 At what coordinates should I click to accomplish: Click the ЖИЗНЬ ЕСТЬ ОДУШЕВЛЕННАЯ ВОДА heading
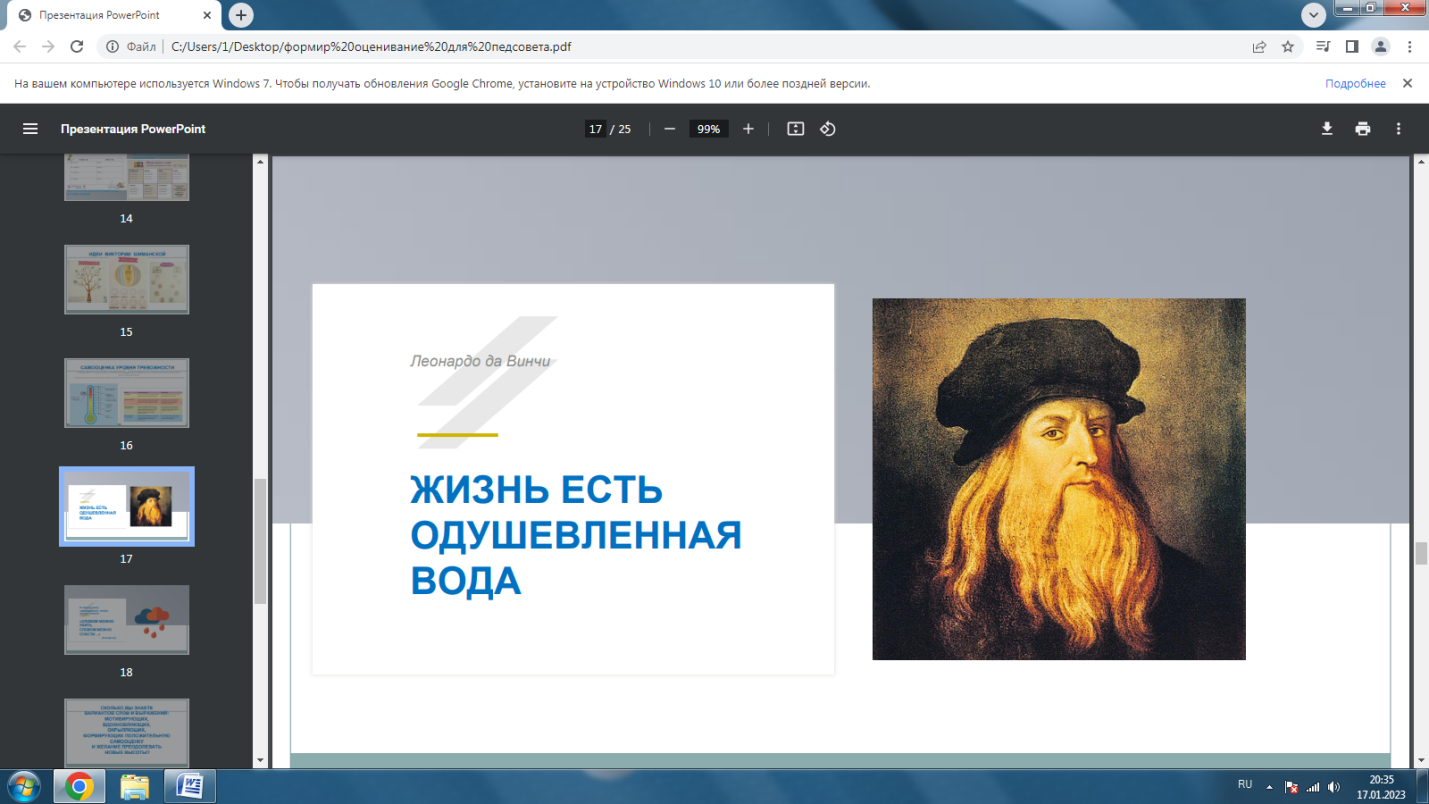click(x=576, y=535)
